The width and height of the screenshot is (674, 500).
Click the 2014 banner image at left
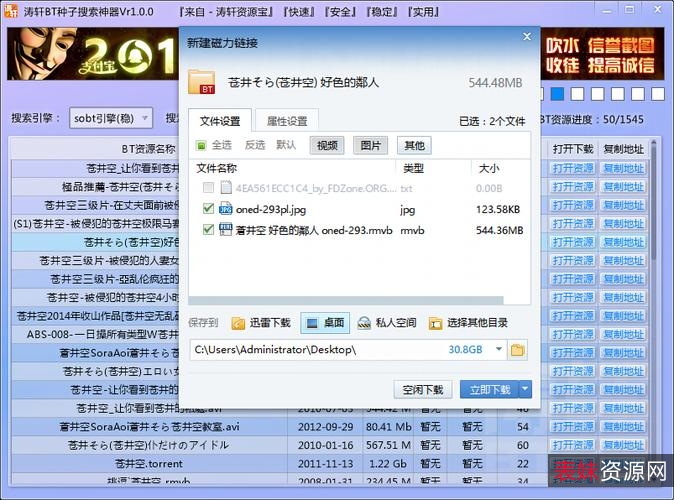click(x=93, y=54)
